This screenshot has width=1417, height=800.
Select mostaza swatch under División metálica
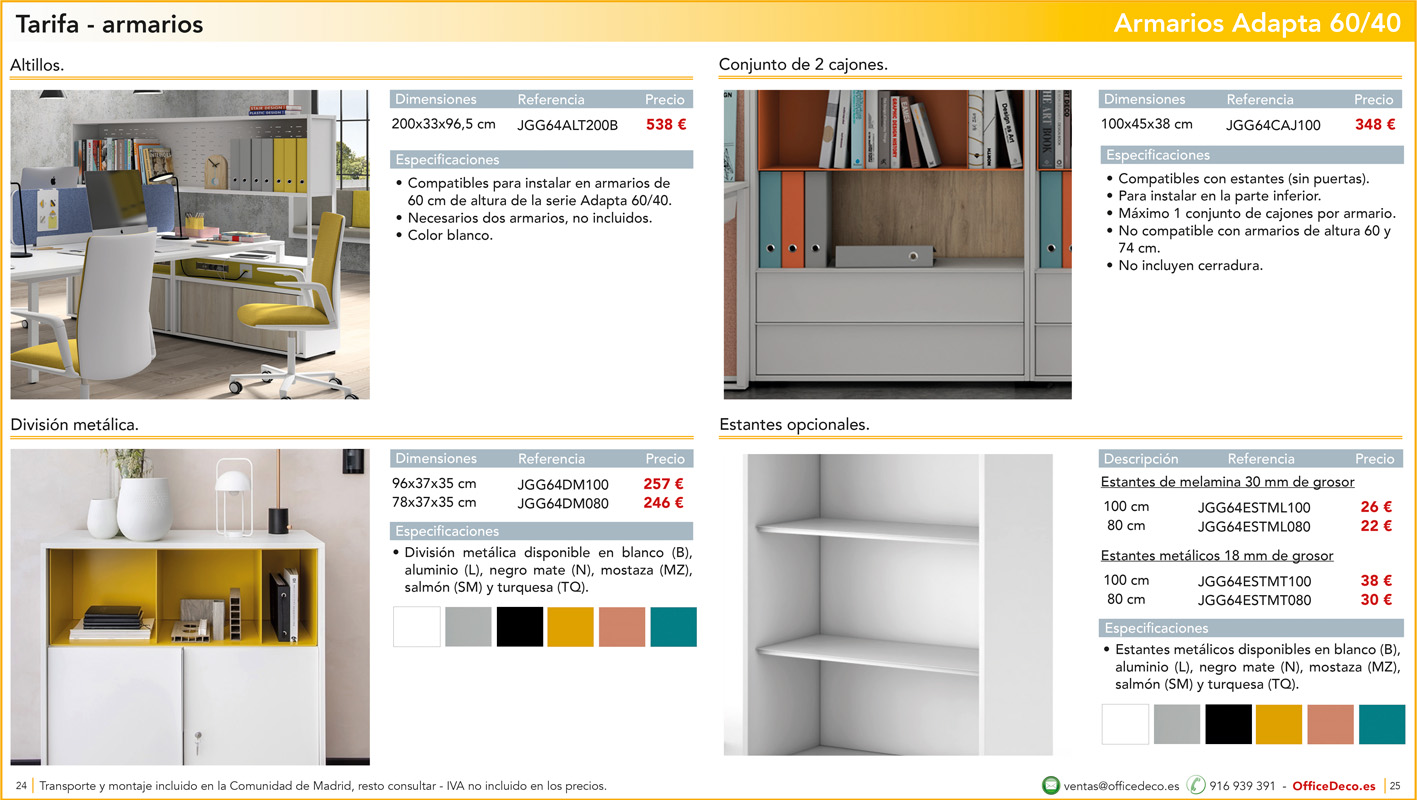pos(571,627)
